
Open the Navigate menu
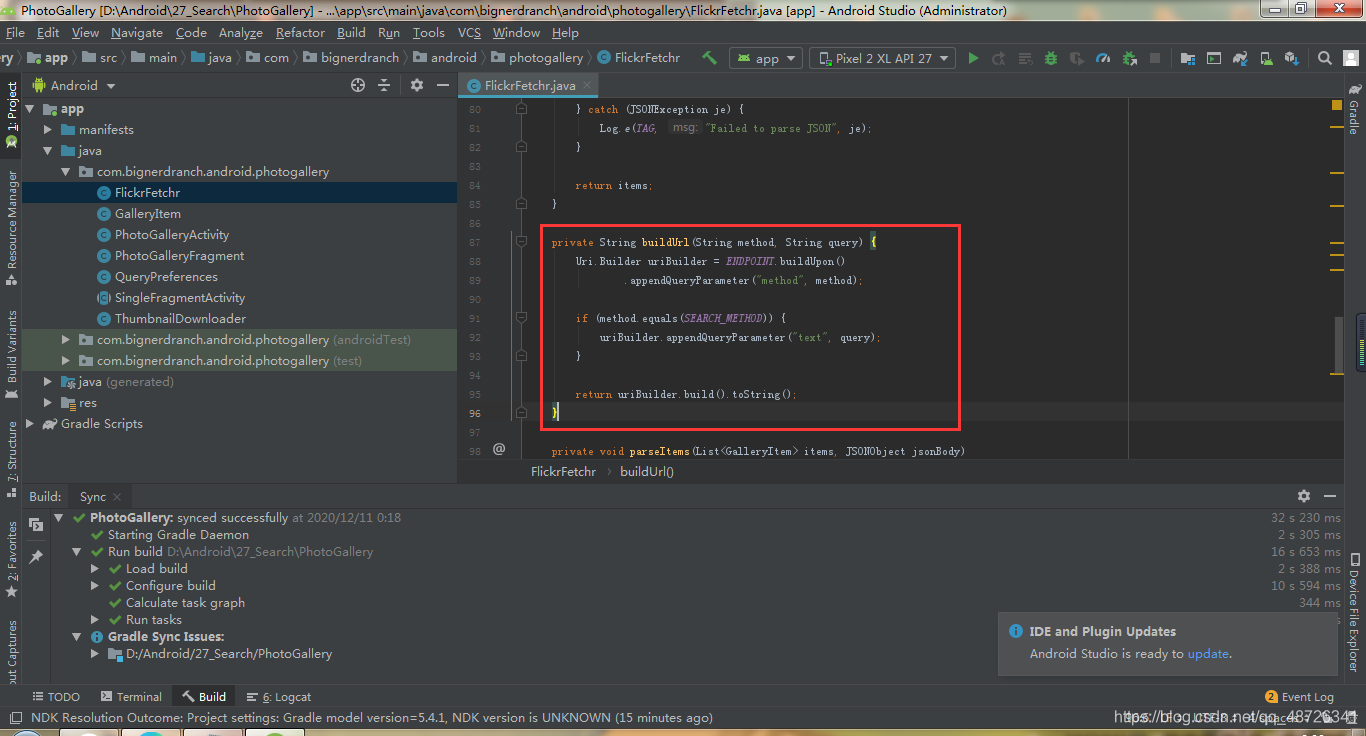tap(137, 33)
